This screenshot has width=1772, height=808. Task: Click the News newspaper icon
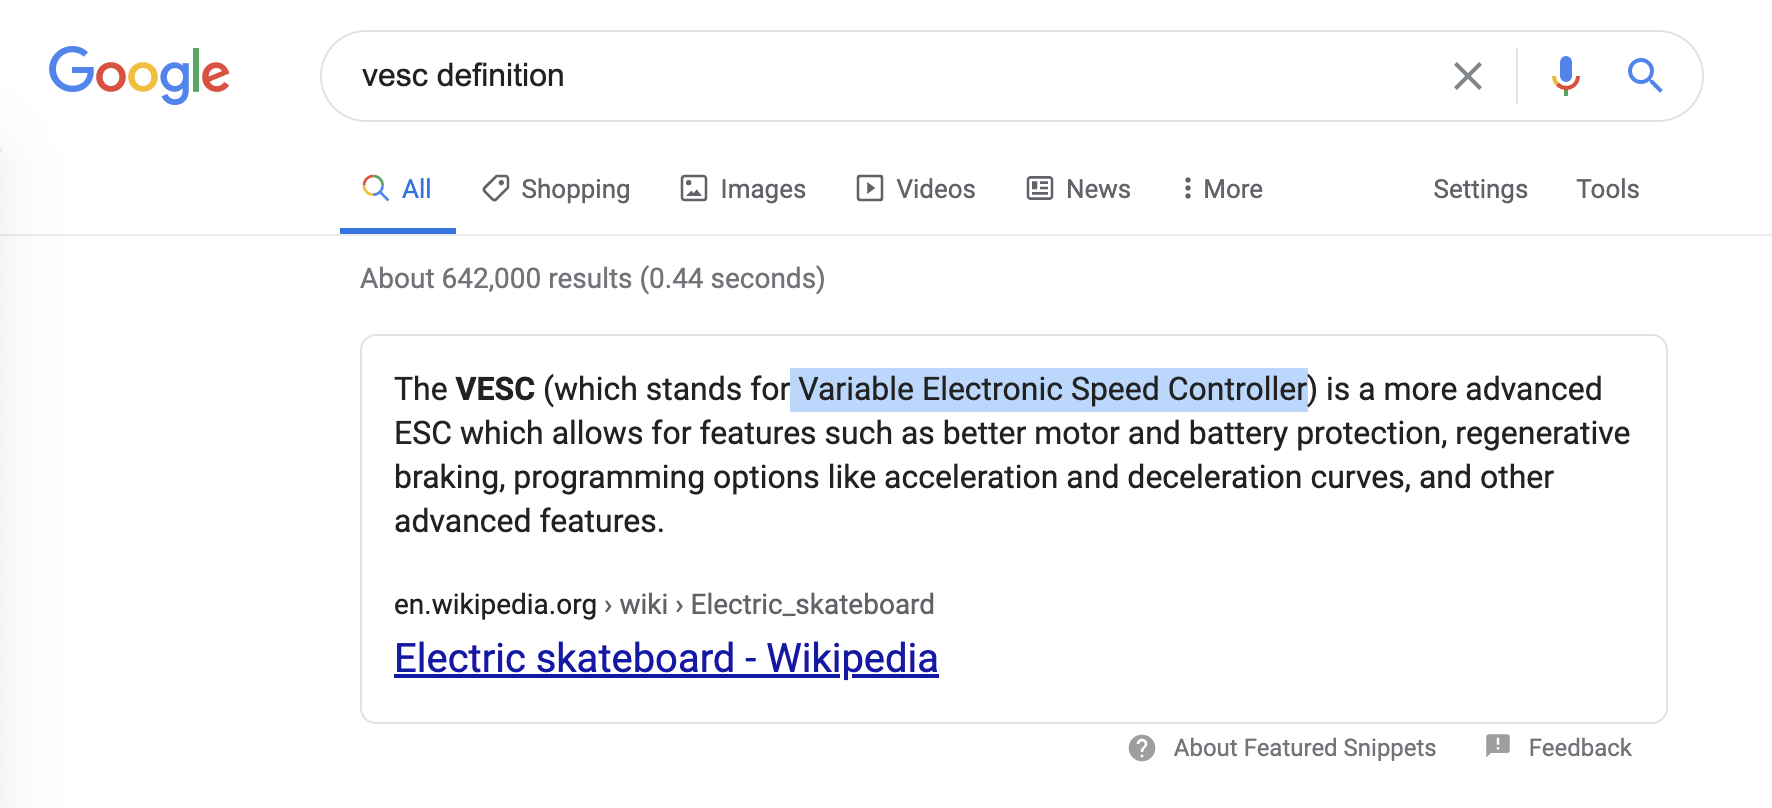(x=1040, y=188)
